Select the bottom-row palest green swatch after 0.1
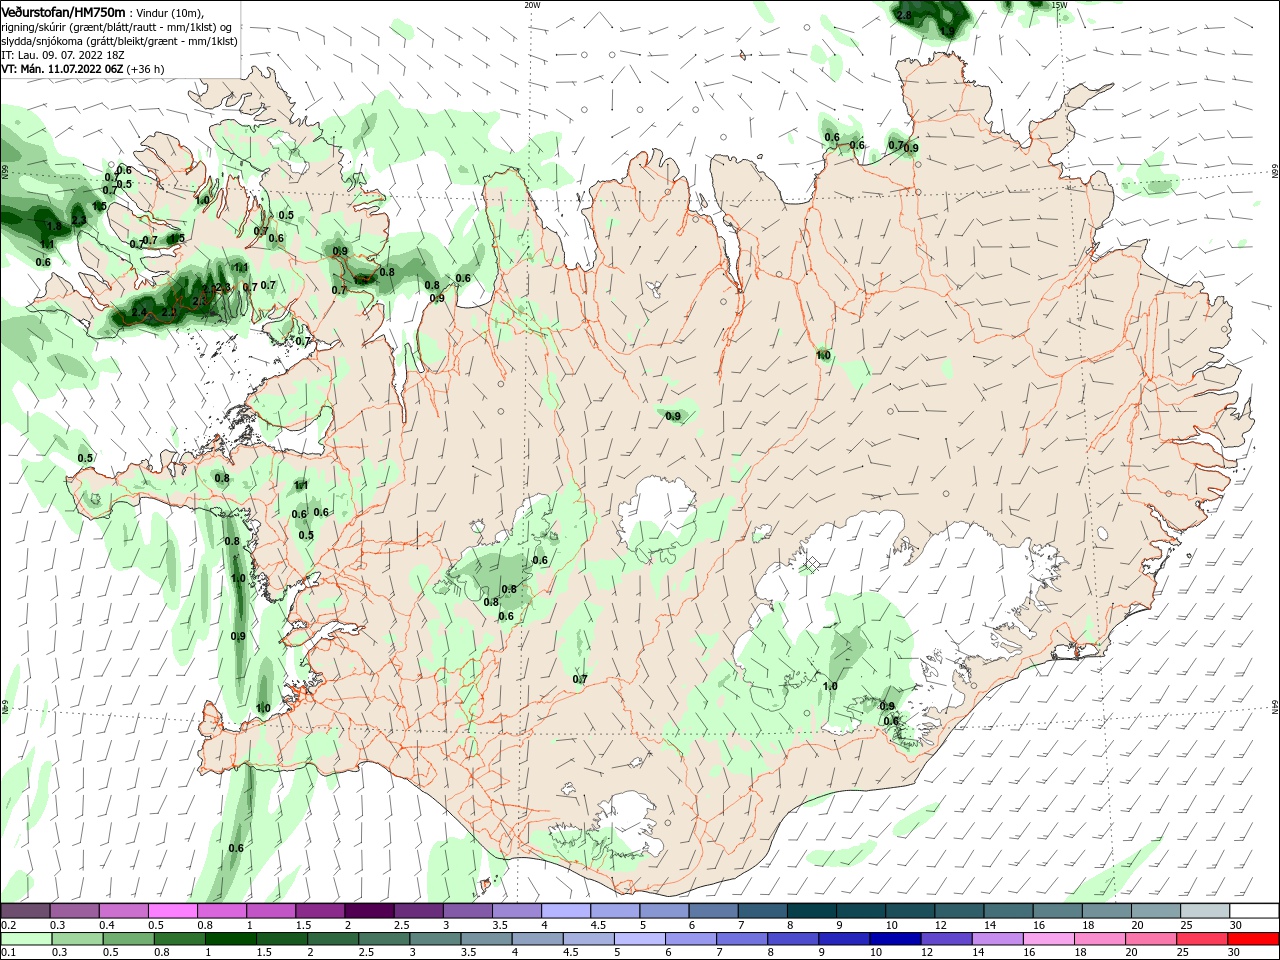 (27, 939)
